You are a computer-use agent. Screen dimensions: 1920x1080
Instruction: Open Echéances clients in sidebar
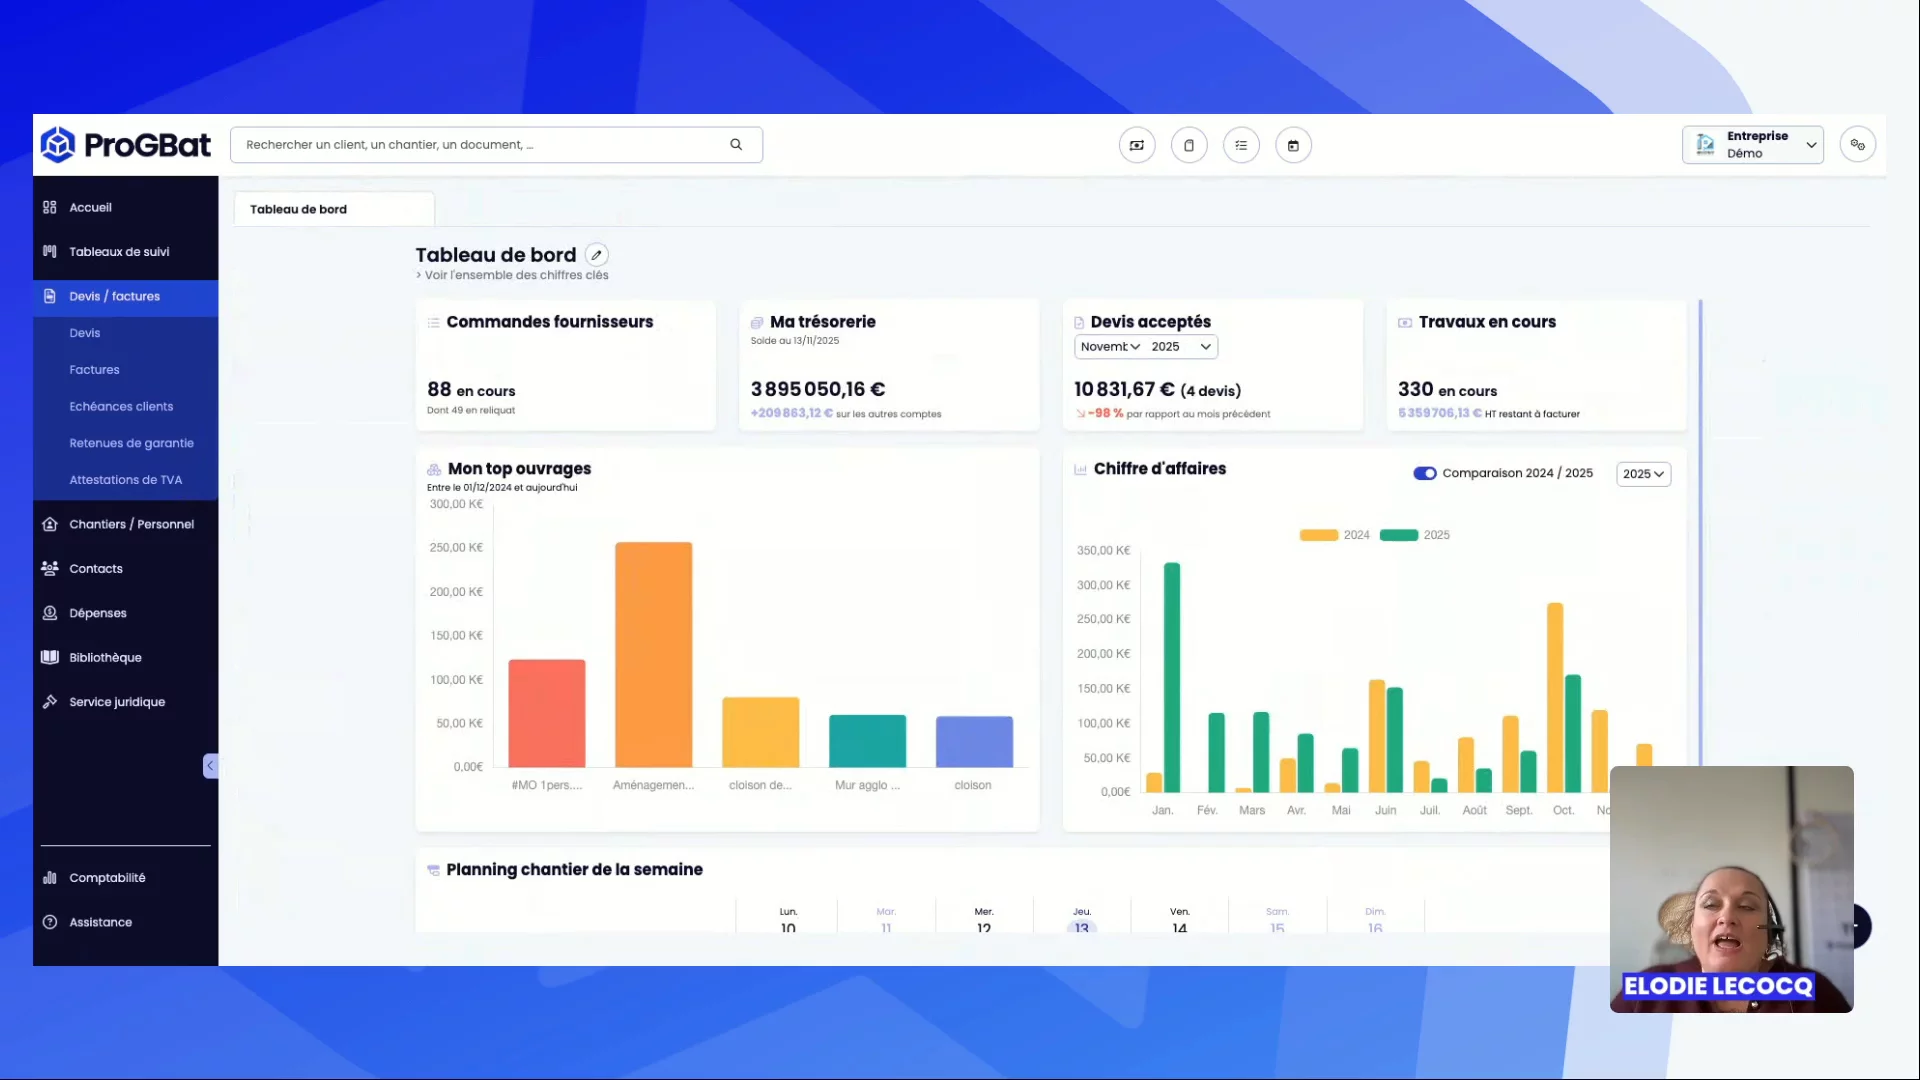[x=121, y=407]
